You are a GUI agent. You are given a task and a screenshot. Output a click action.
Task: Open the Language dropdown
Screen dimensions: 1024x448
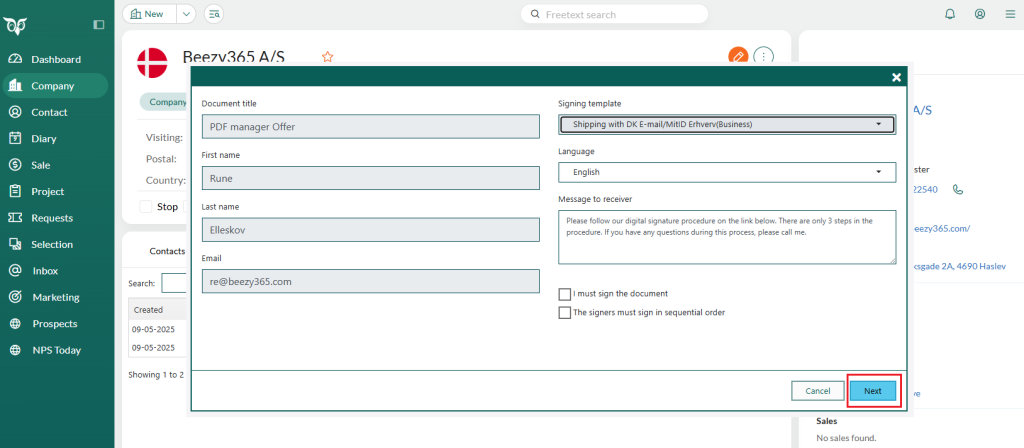[x=727, y=172]
